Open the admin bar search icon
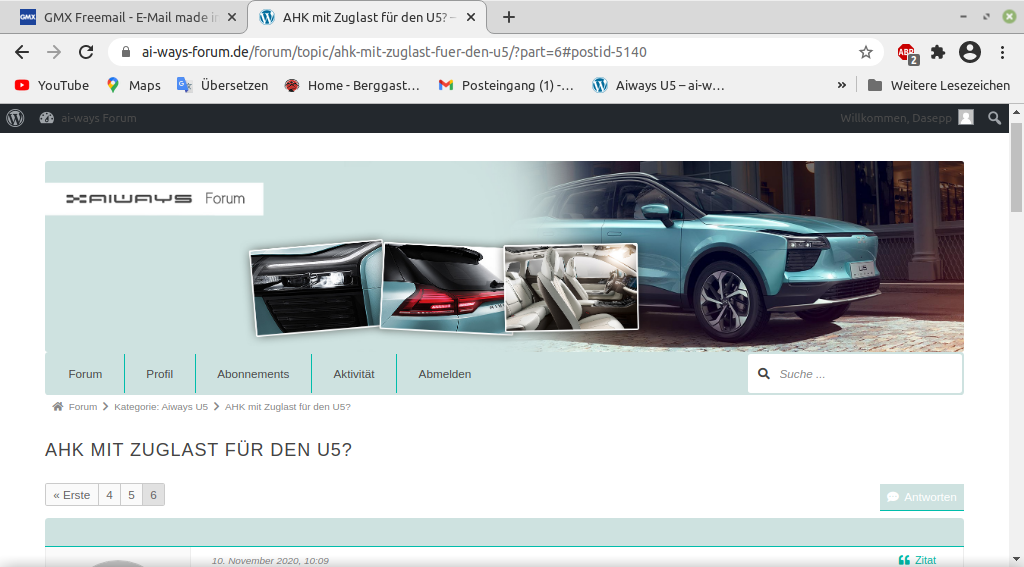Image resolution: width=1024 pixels, height=567 pixels. pyautogui.click(x=994, y=118)
